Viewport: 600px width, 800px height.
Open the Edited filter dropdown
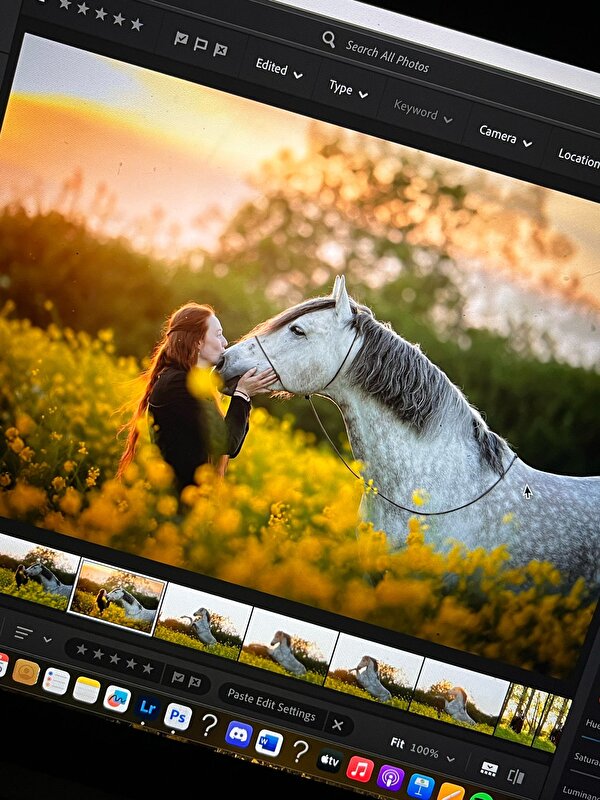[279, 69]
